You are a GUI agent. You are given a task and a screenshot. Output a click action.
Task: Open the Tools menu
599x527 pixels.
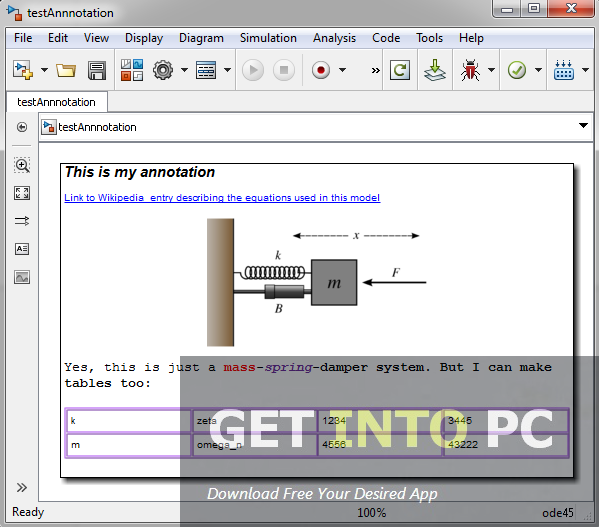[x=429, y=38]
